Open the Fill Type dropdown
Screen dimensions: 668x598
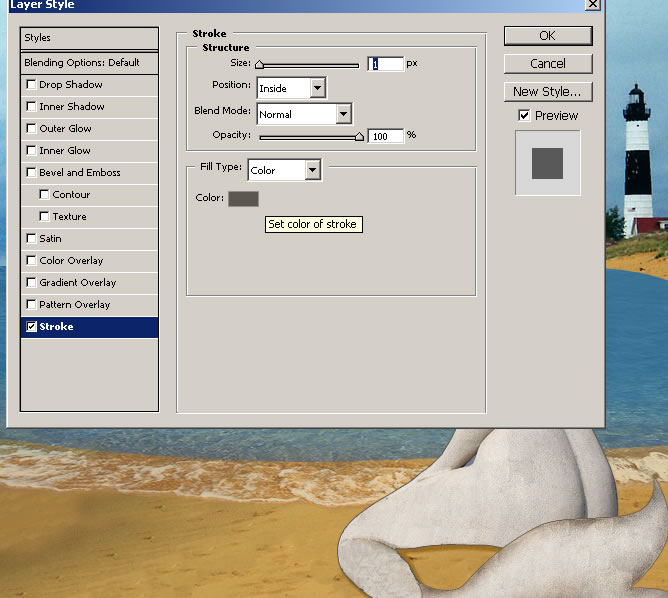(x=284, y=170)
